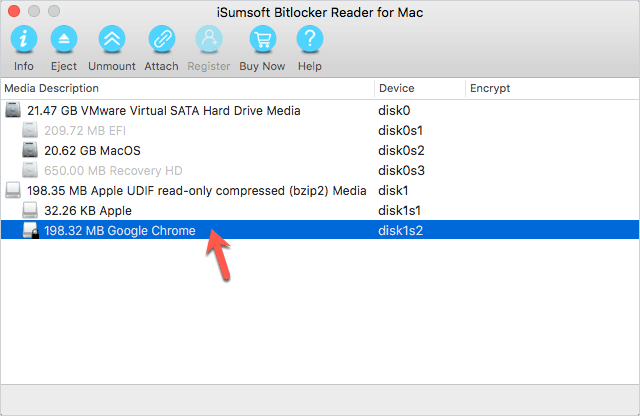640x416 pixels.
Task: Close the window with the red button
Action: 14,11
